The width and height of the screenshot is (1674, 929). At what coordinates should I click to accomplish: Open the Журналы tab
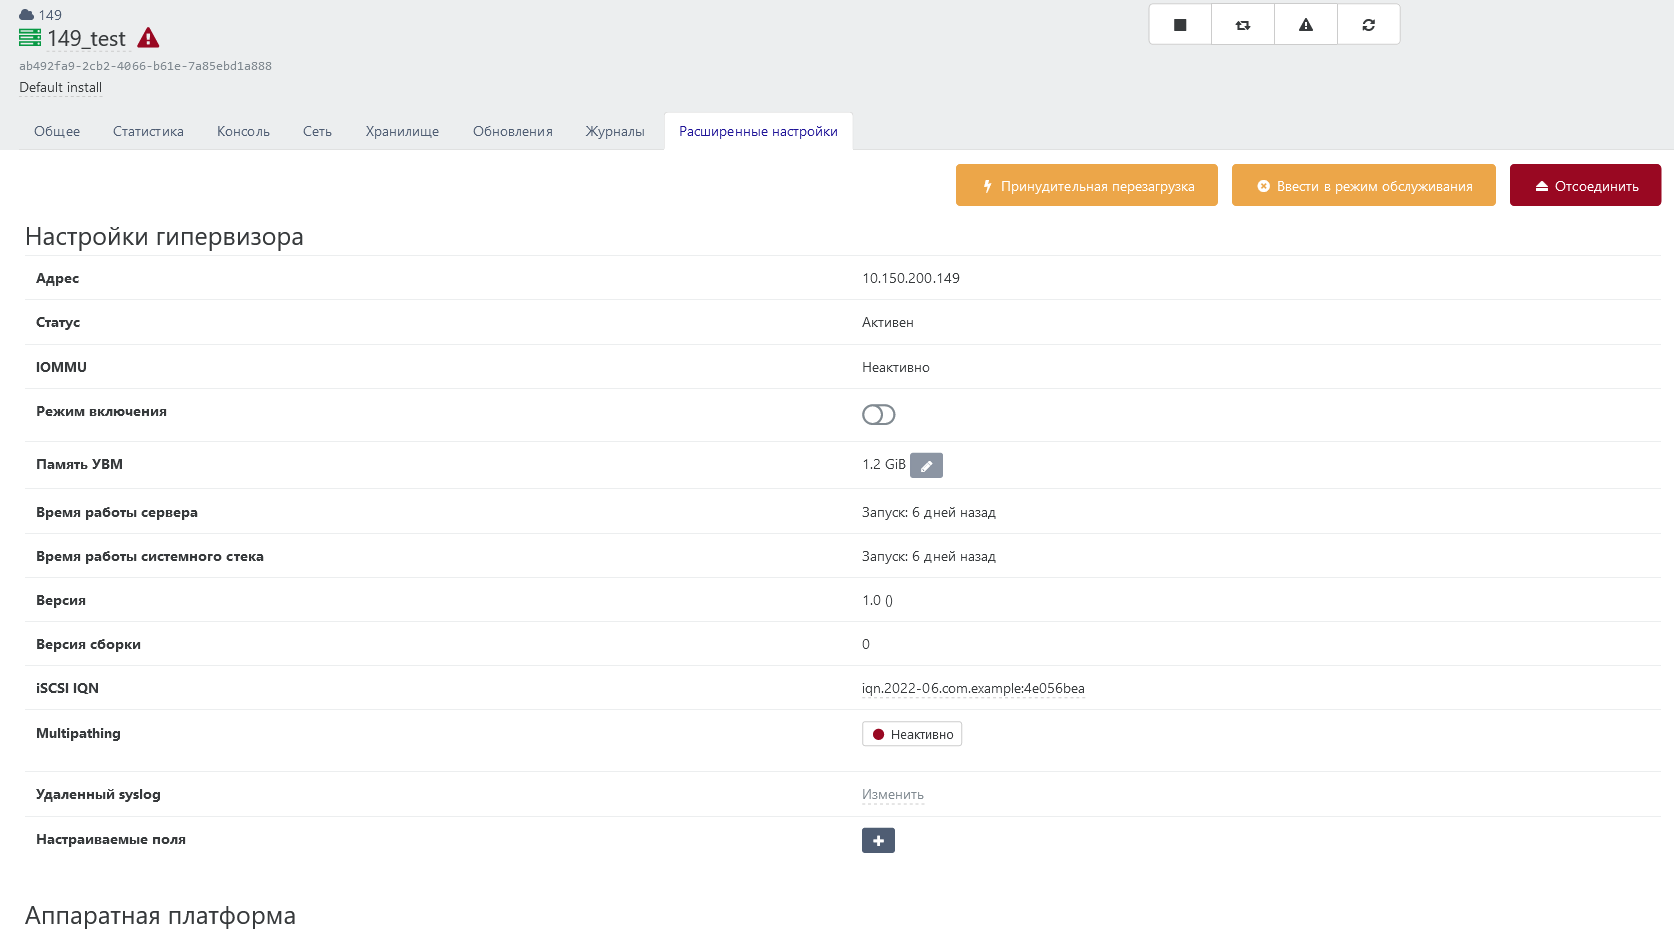point(615,131)
